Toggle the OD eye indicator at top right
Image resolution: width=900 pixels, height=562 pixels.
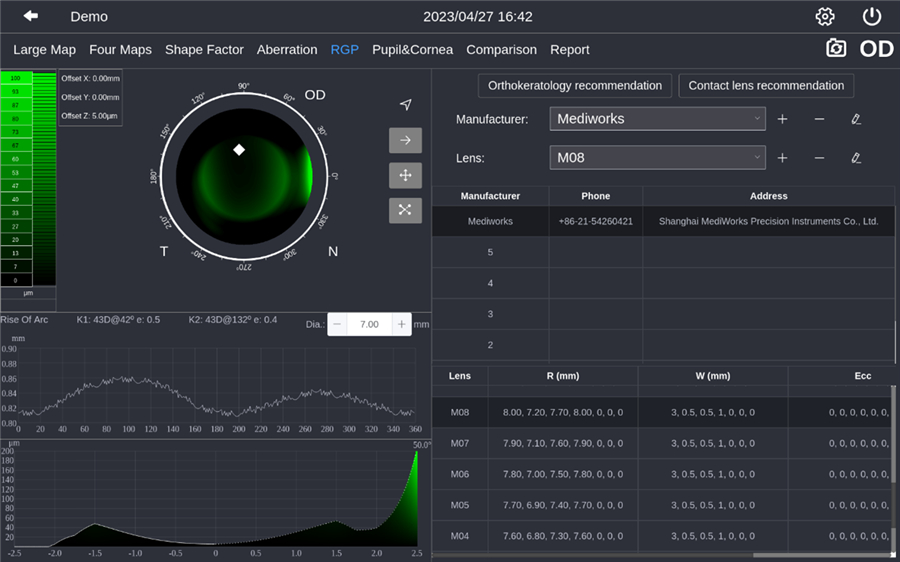point(876,49)
